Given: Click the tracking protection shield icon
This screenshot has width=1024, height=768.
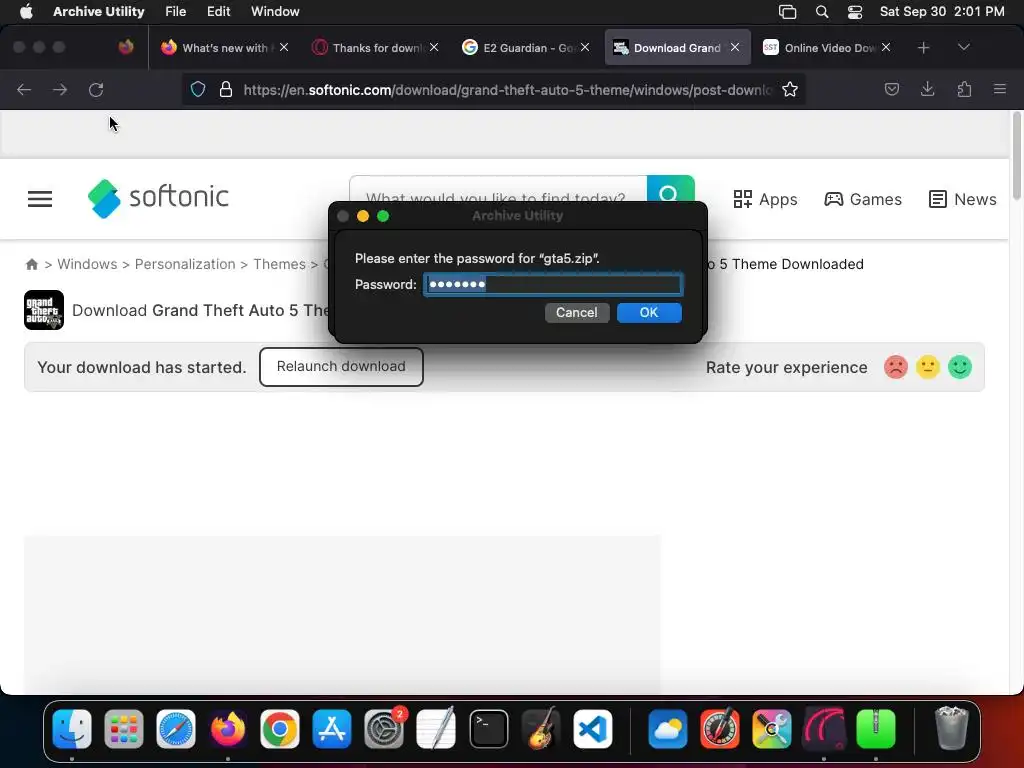Looking at the screenshot, I should coord(198,89).
